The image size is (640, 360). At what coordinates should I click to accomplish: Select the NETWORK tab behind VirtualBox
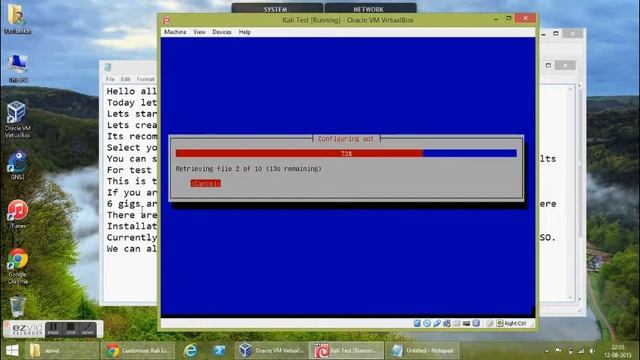(370, 9)
